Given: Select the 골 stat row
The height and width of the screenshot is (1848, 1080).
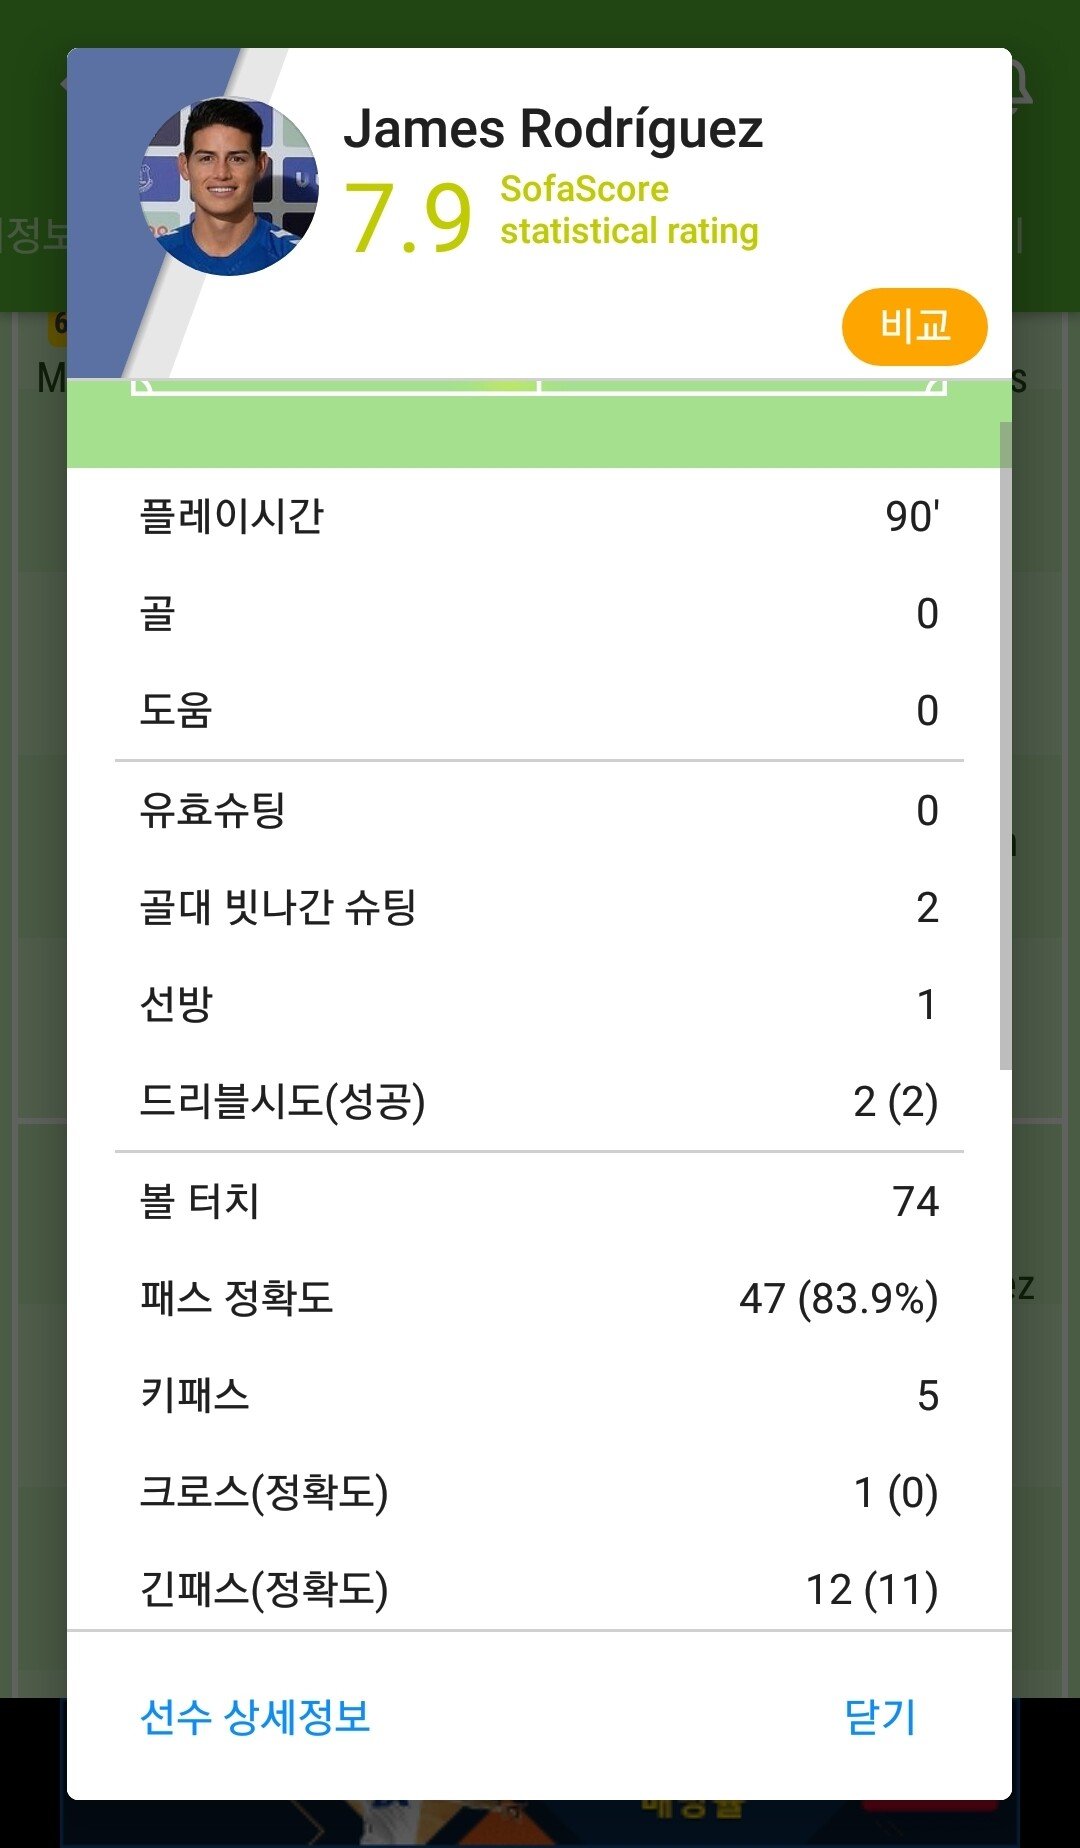Looking at the screenshot, I should pyautogui.click(x=539, y=613).
